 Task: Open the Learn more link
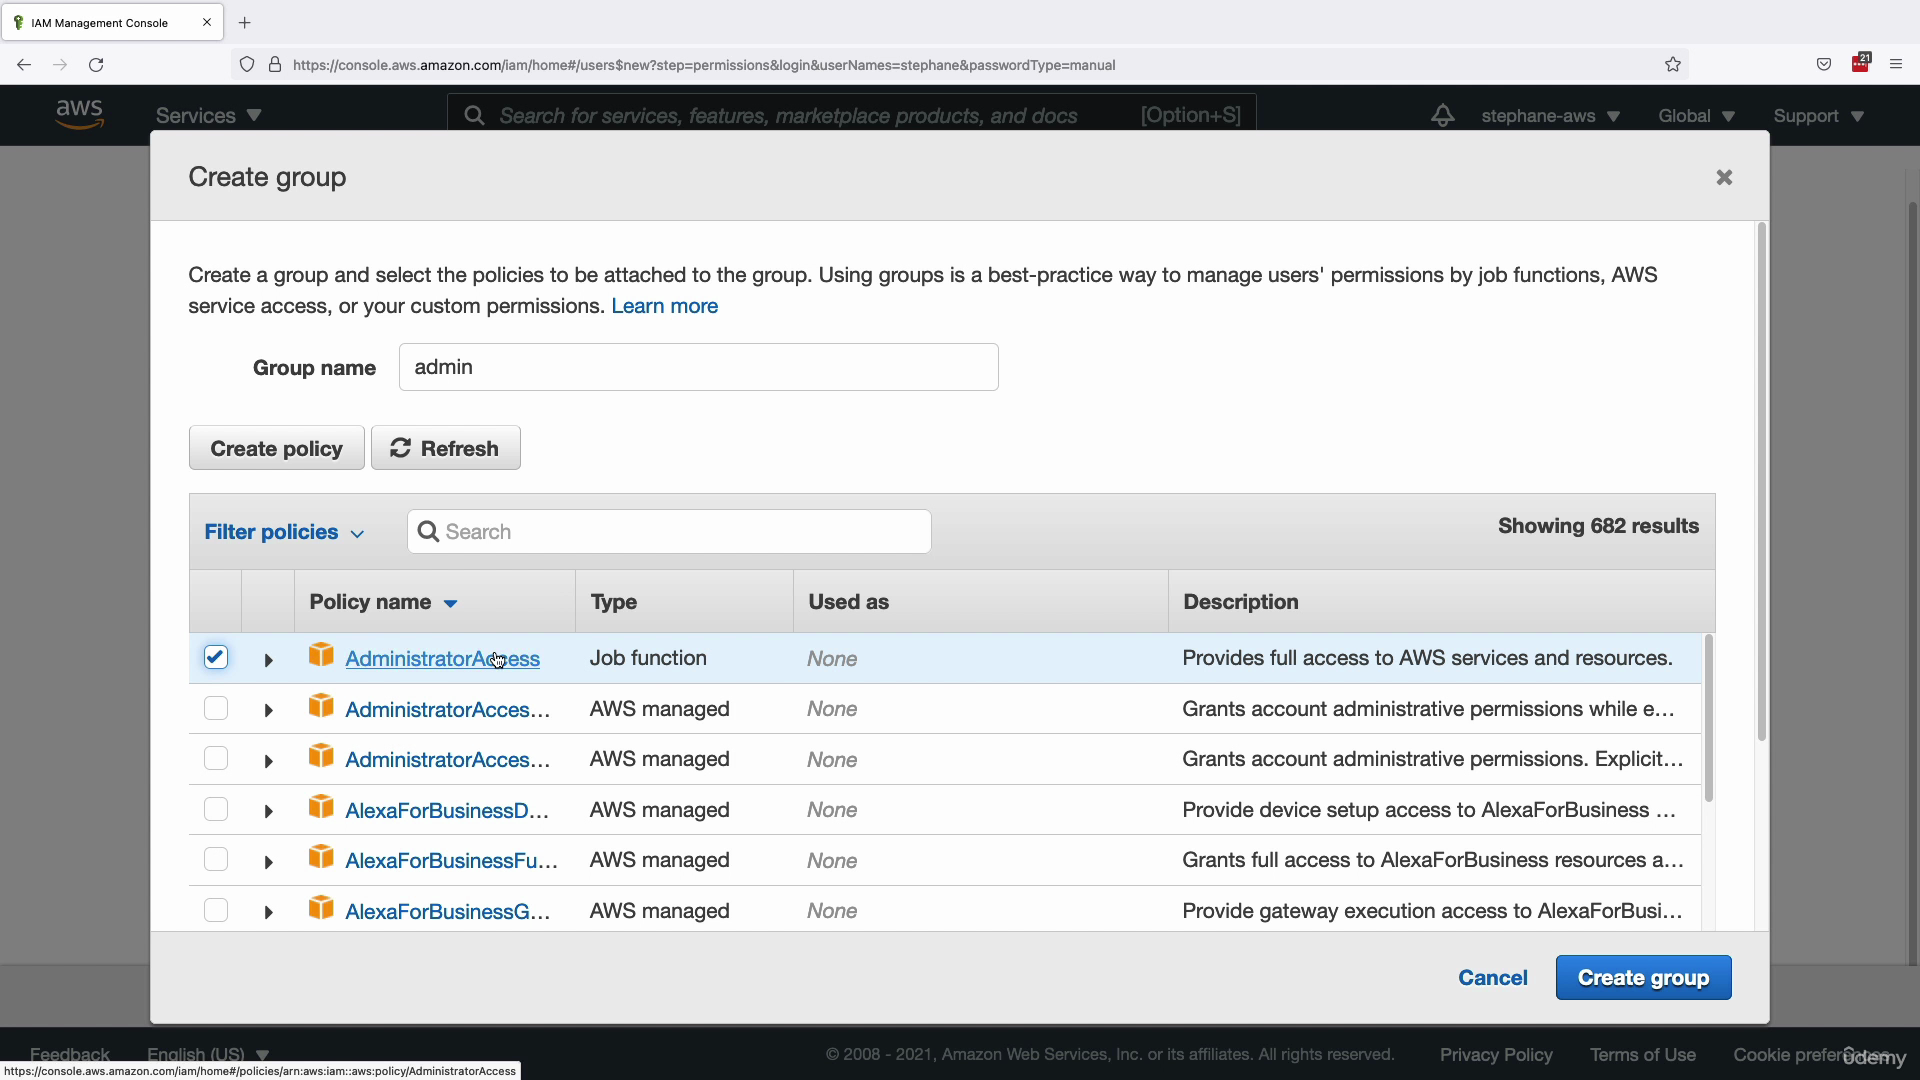pyautogui.click(x=664, y=306)
